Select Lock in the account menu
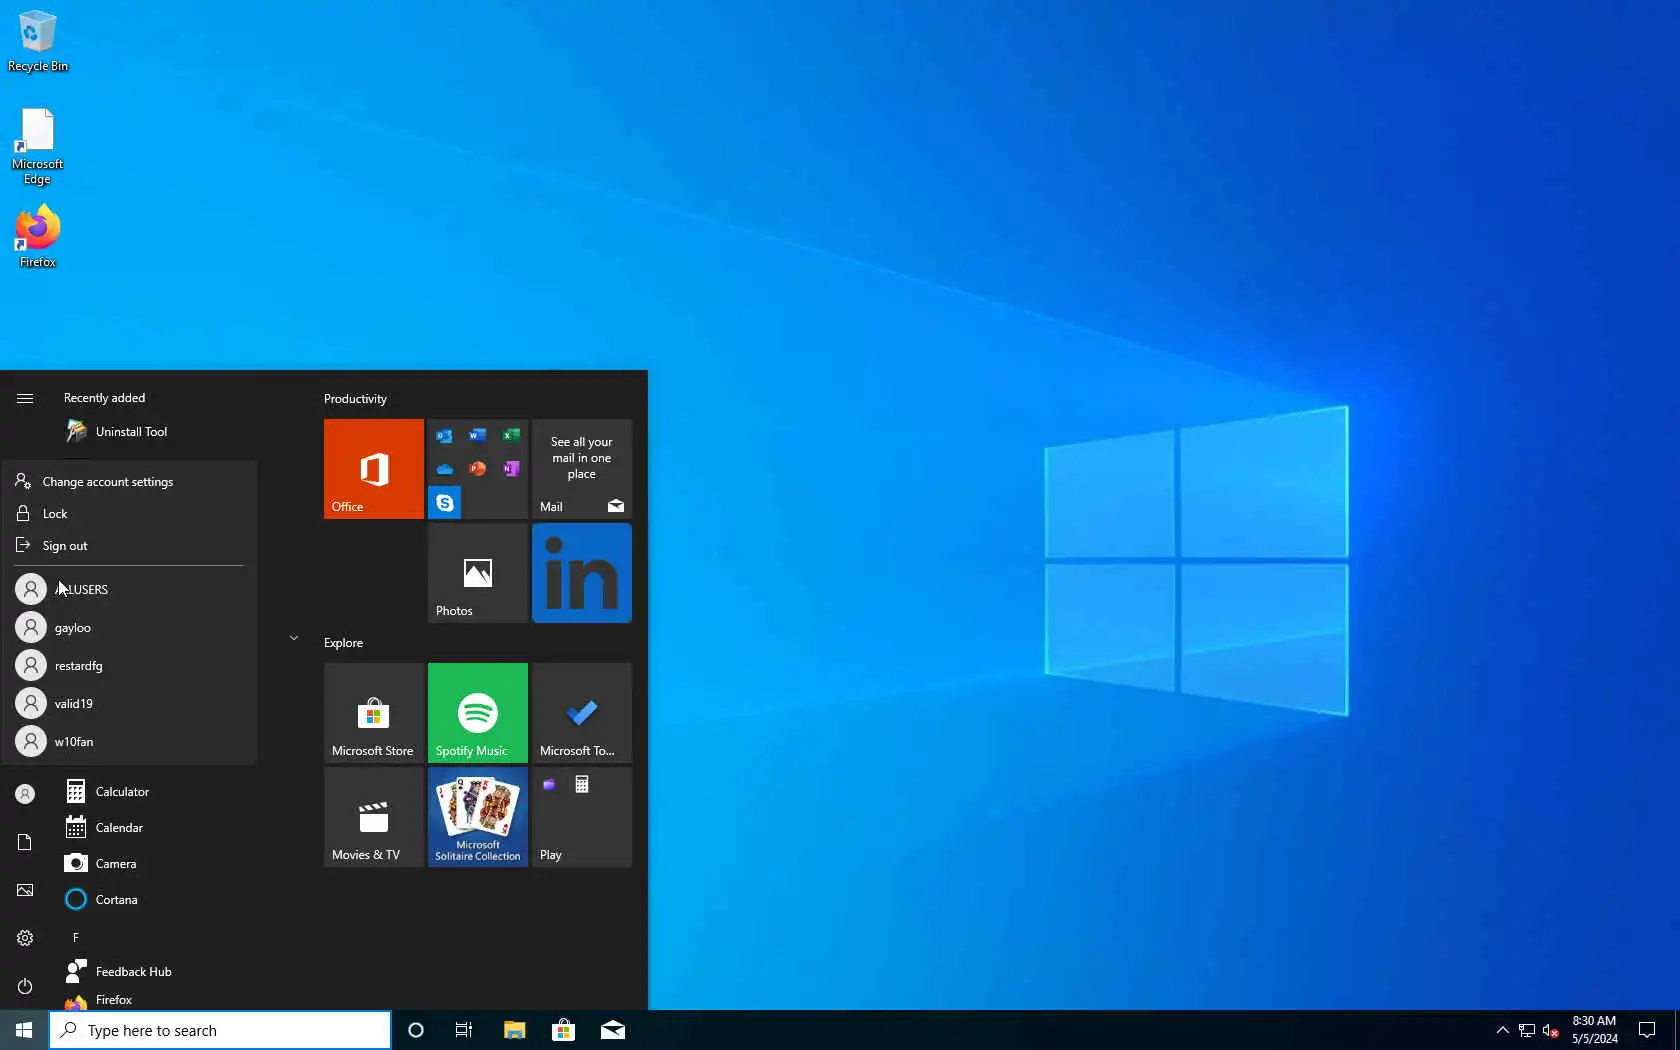Viewport: 1680px width, 1050px height. [130, 514]
